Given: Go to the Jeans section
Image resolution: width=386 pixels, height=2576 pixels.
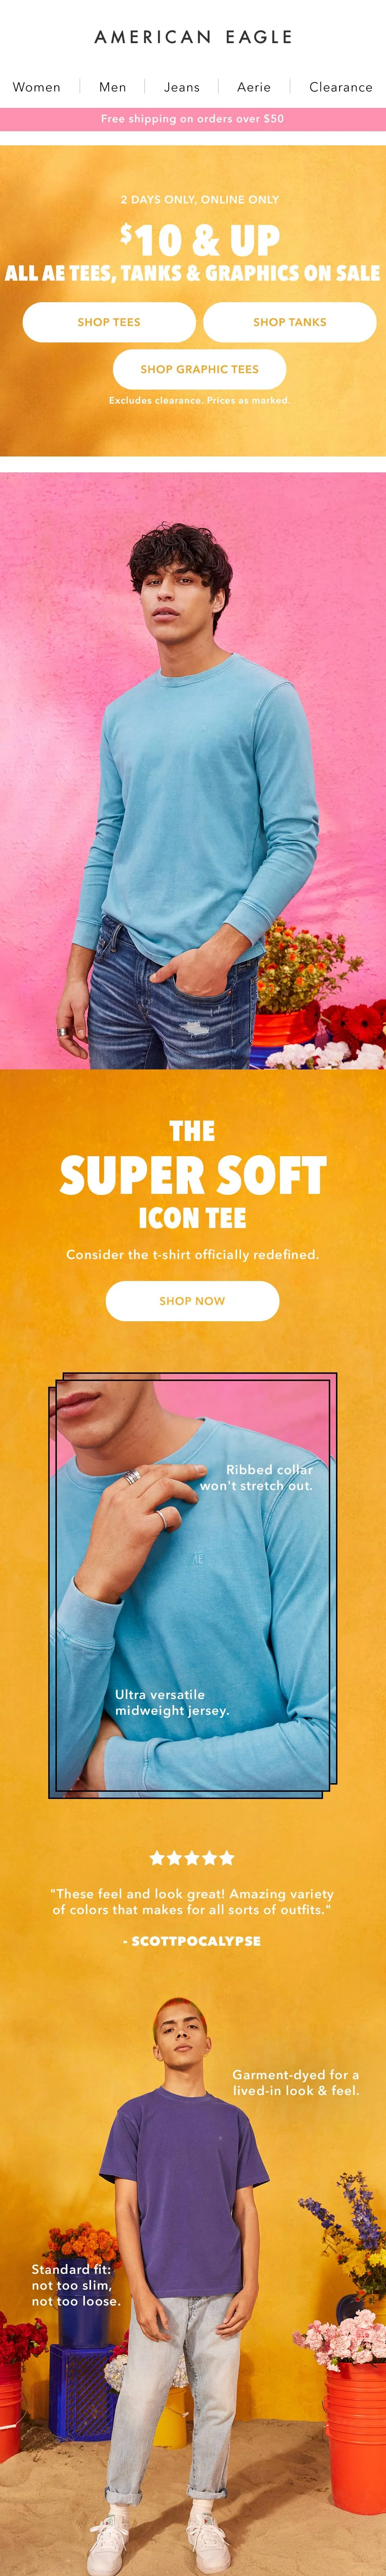Looking at the screenshot, I should (182, 87).
